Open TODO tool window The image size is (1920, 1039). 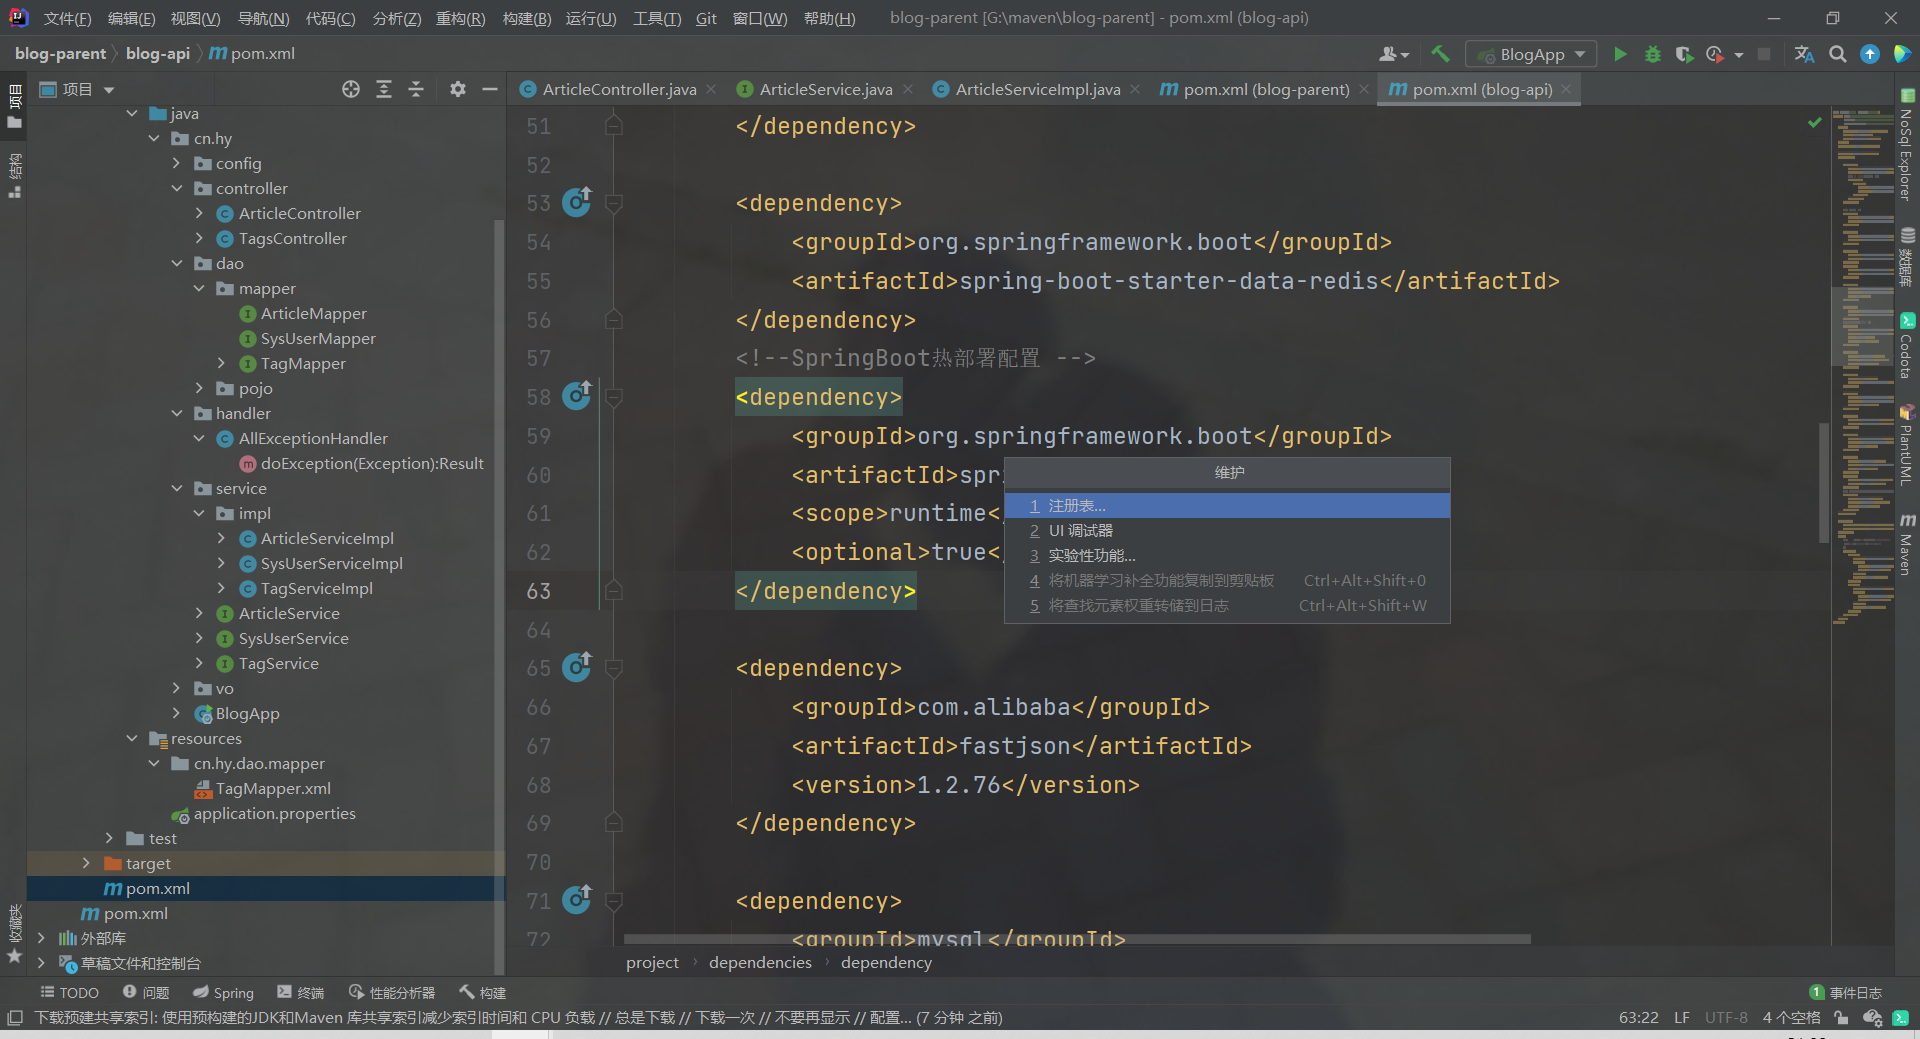(x=69, y=992)
